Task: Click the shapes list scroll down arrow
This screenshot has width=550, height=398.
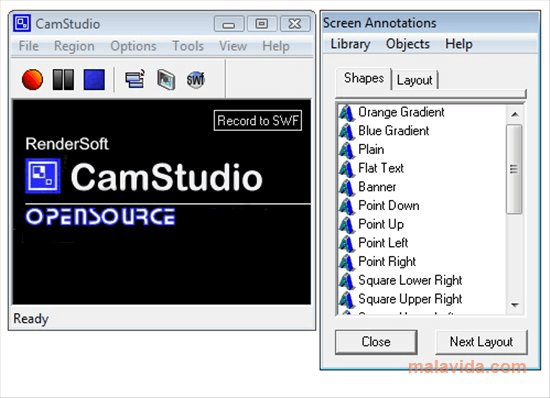Action: tap(515, 305)
